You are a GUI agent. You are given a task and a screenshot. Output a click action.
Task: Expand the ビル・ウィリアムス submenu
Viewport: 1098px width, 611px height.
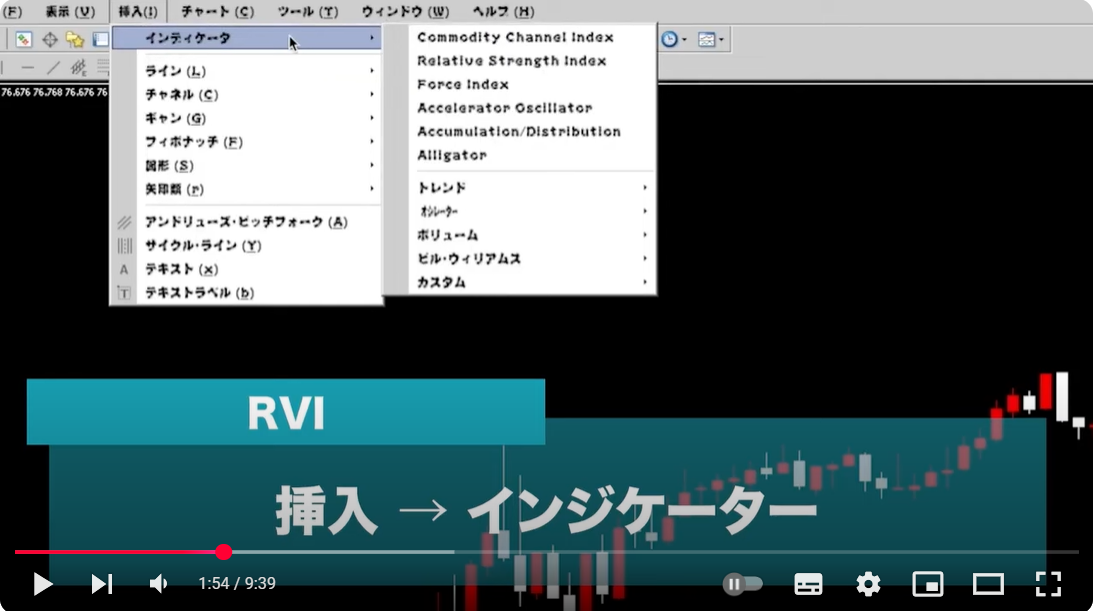532,259
